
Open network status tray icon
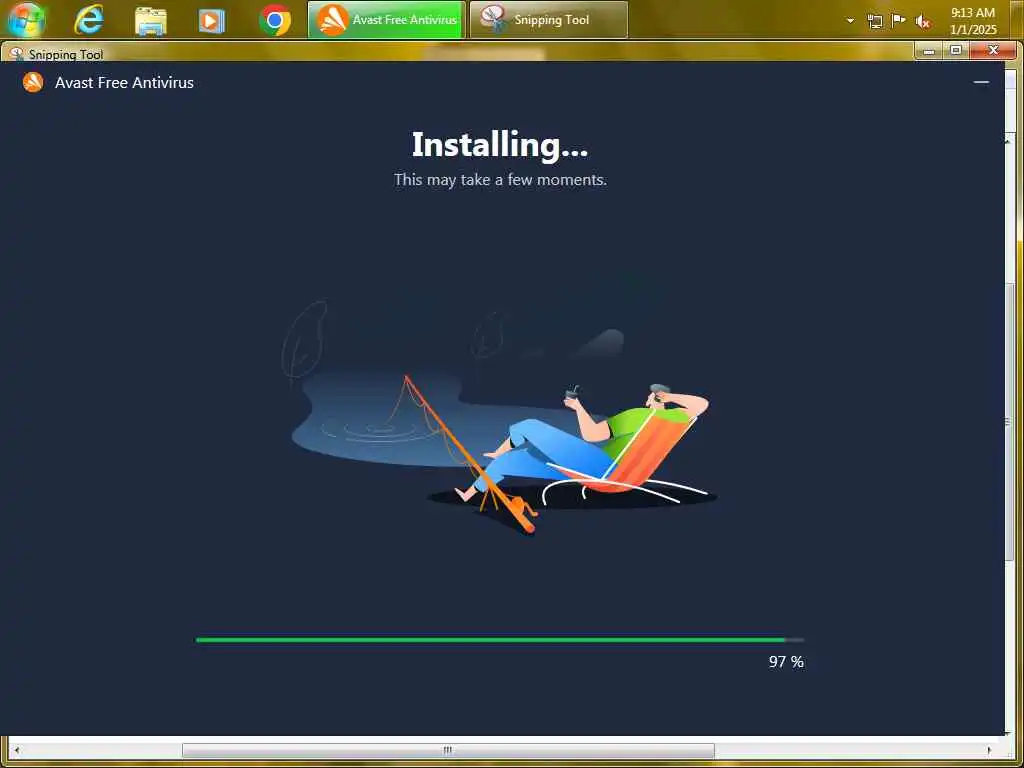coord(874,21)
